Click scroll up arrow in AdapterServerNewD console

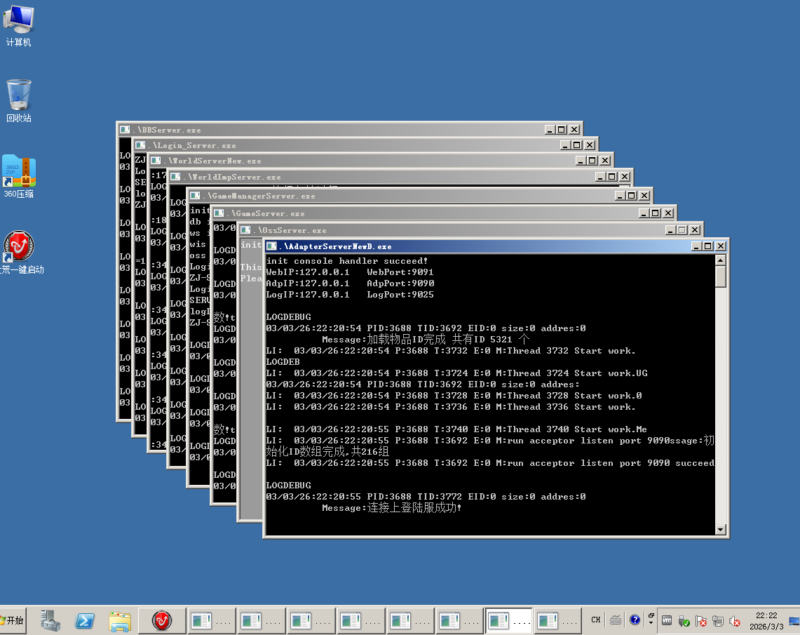point(721,260)
